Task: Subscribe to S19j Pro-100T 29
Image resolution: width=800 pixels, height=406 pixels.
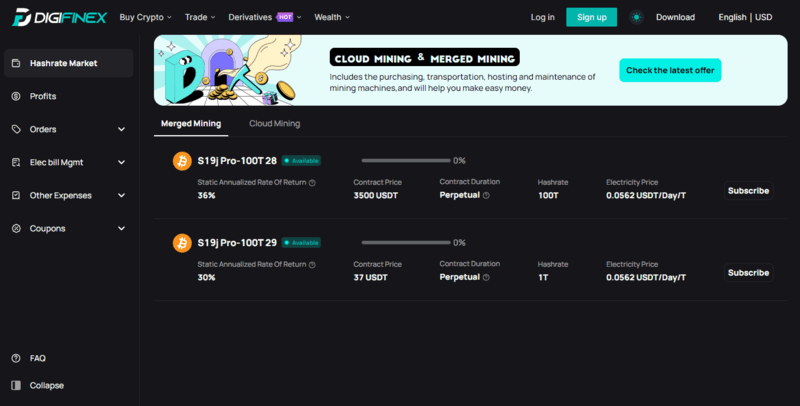Action: pyautogui.click(x=748, y=273)
